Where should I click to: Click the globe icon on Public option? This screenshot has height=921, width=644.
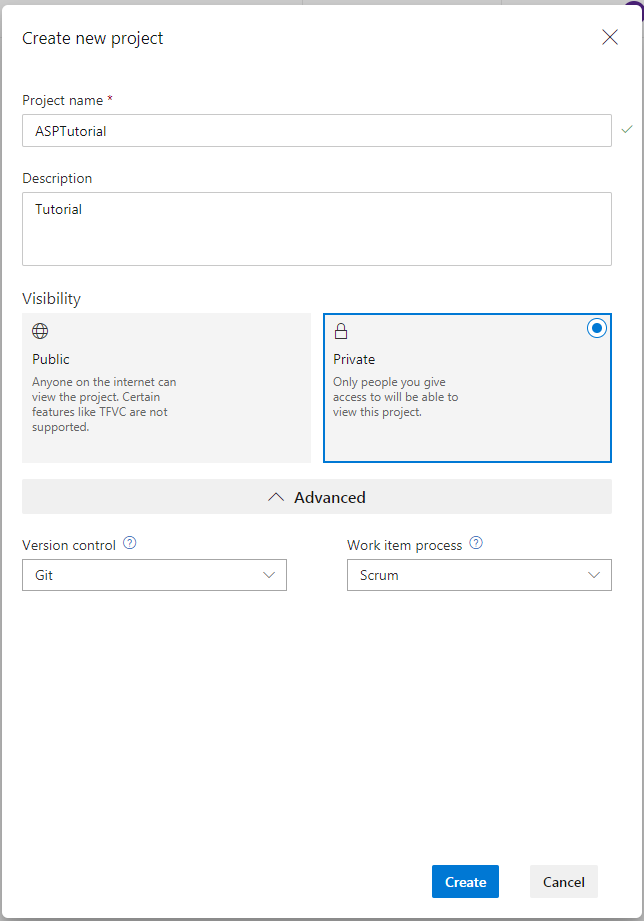[x=40, y=331]
